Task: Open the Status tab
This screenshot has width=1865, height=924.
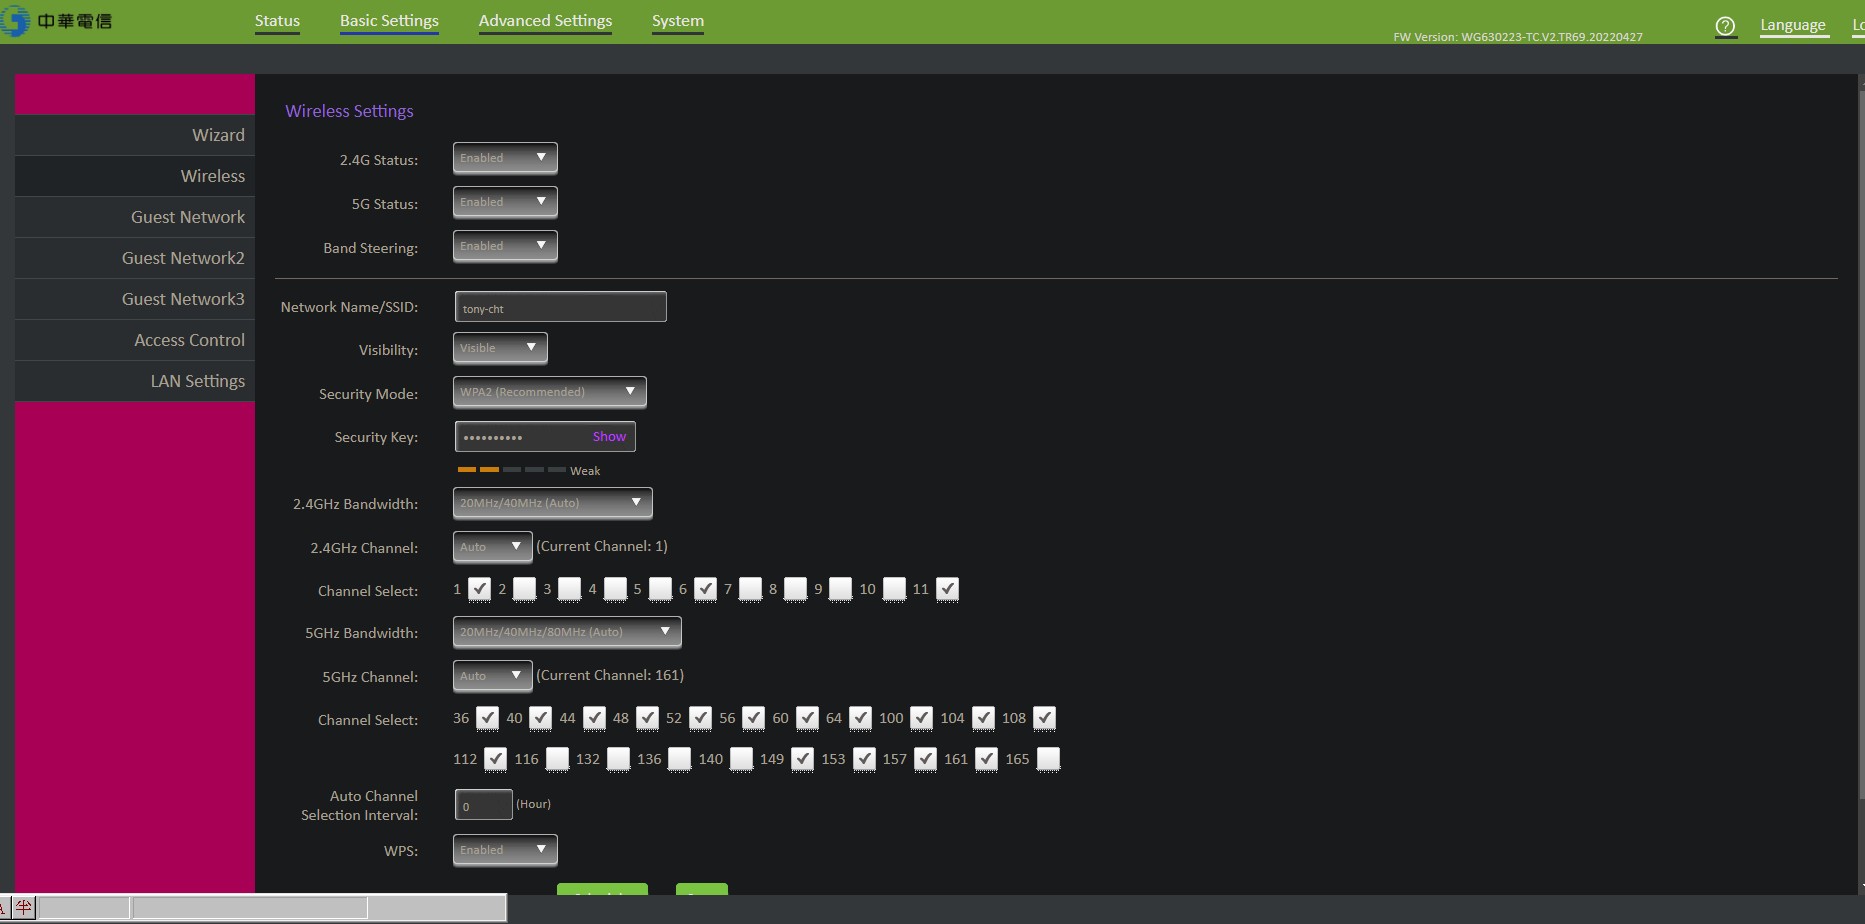Action: pyautogui.click(x=277, y=21)
